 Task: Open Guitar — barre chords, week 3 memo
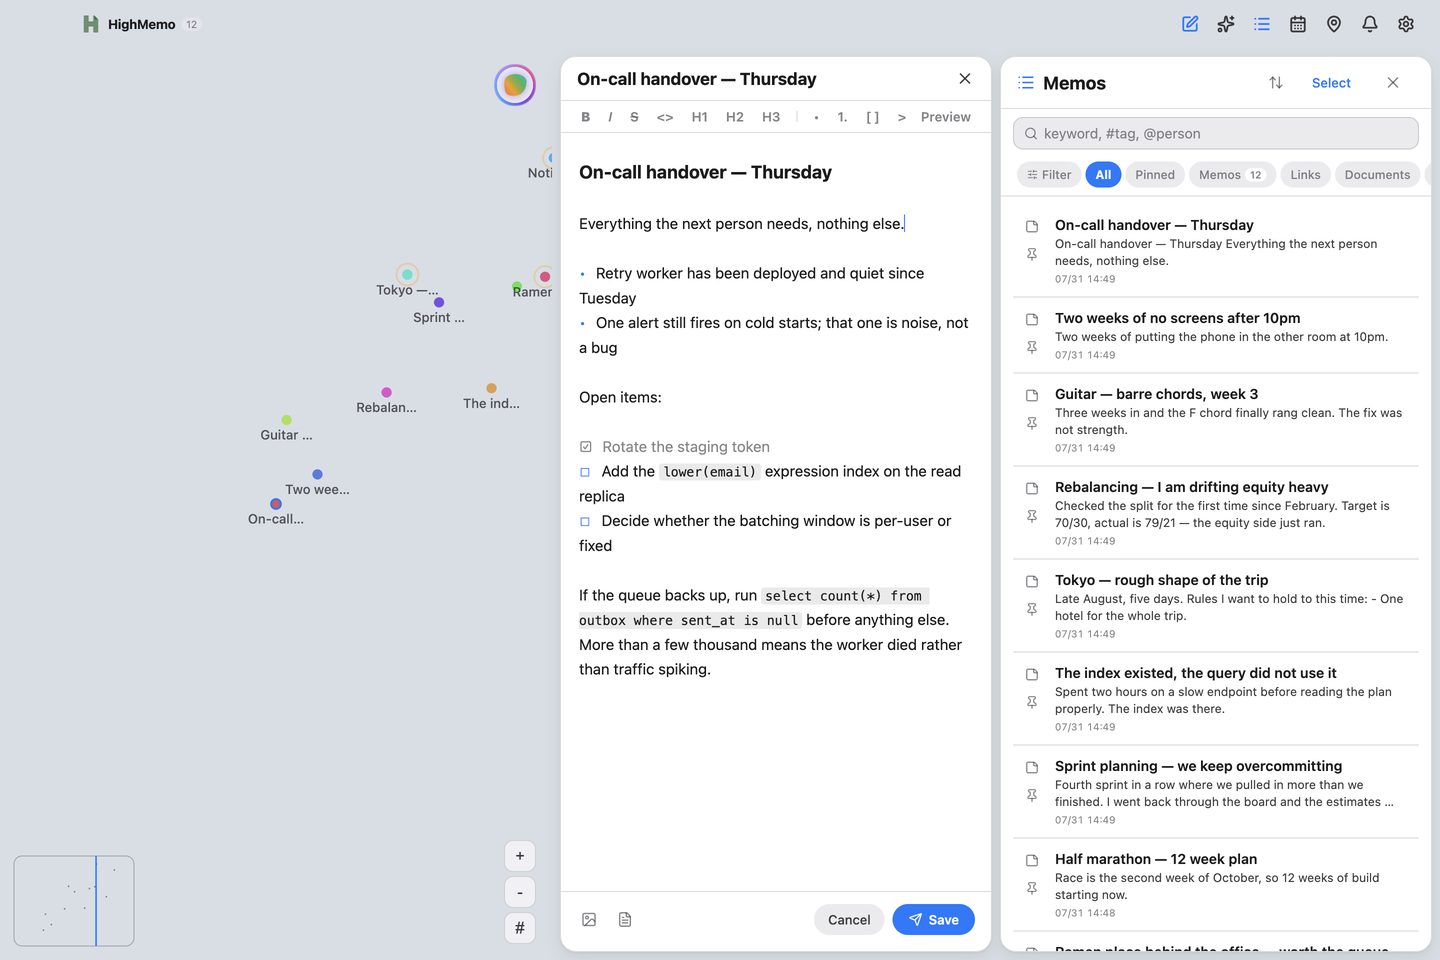(x=1216, y=420)
